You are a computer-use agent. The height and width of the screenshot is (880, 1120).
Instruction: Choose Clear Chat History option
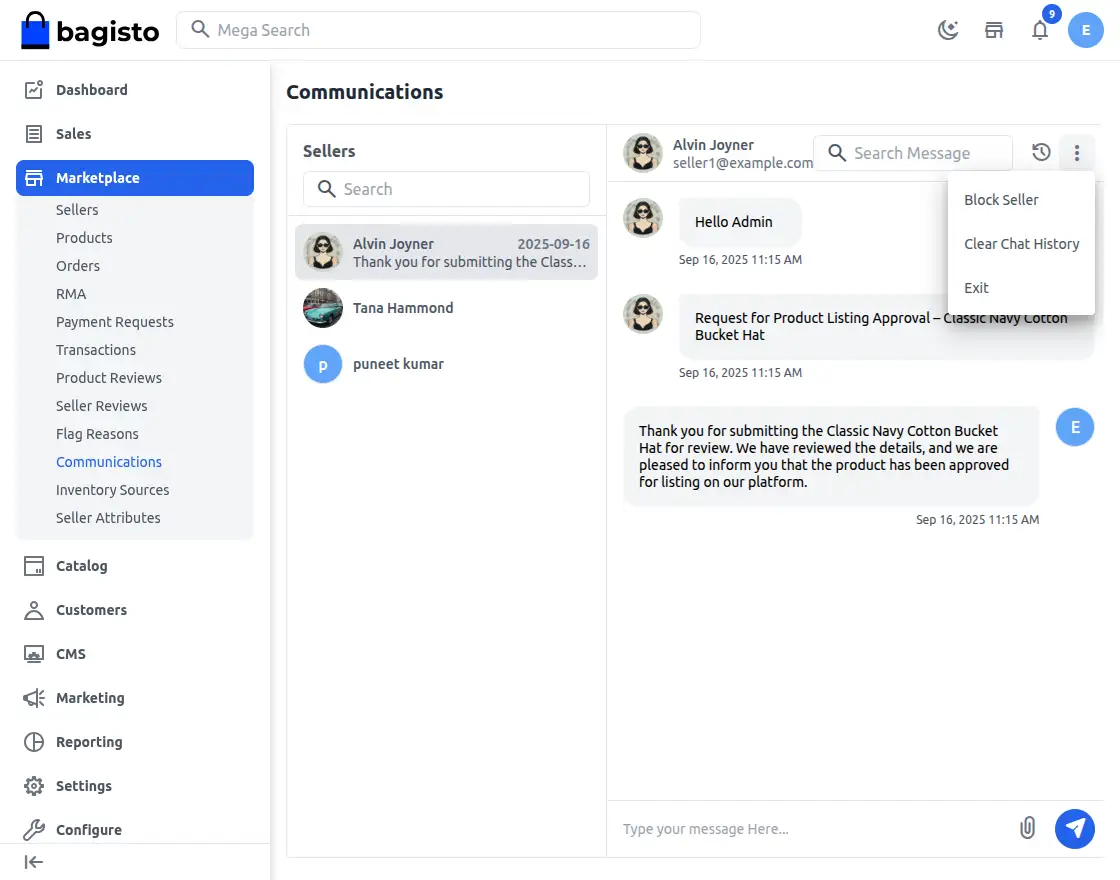[1021, 244]
